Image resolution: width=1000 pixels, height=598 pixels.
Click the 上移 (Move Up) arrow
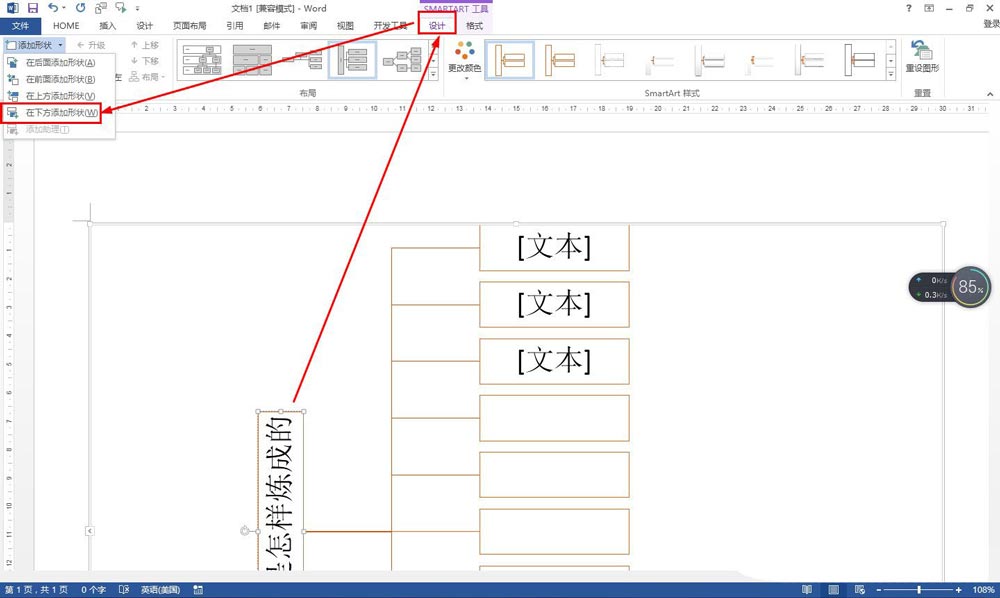tap(144, 45)
